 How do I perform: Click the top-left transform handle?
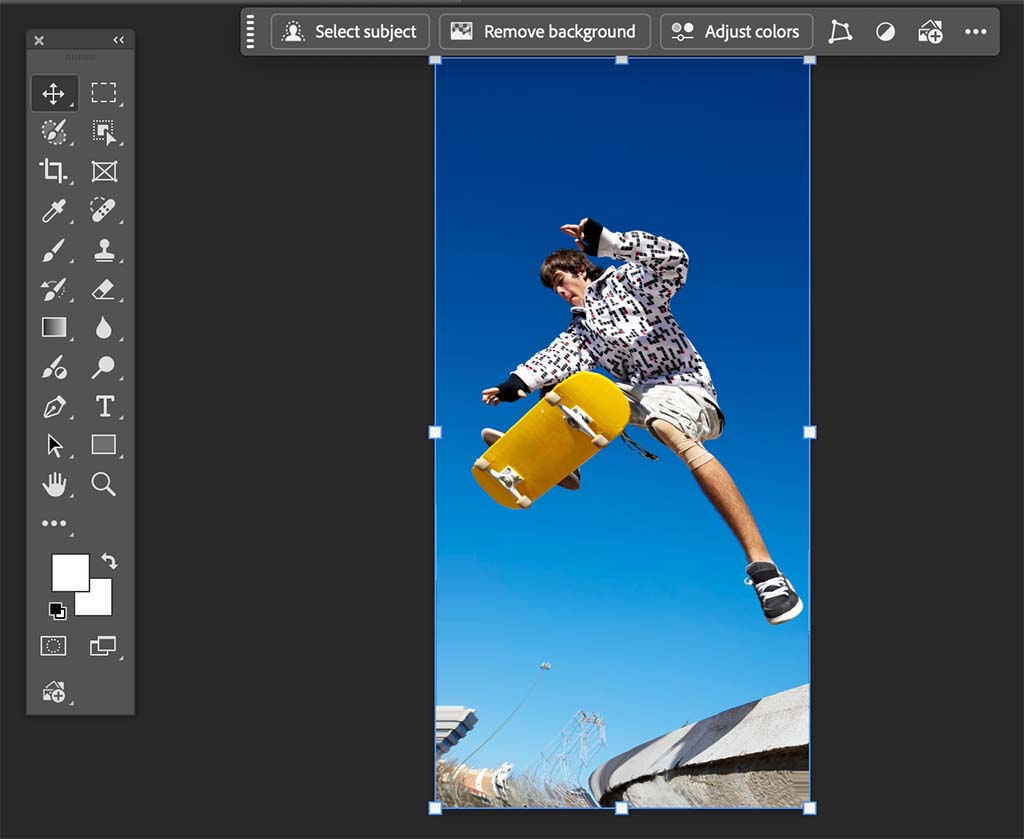(x=436, y=60)
